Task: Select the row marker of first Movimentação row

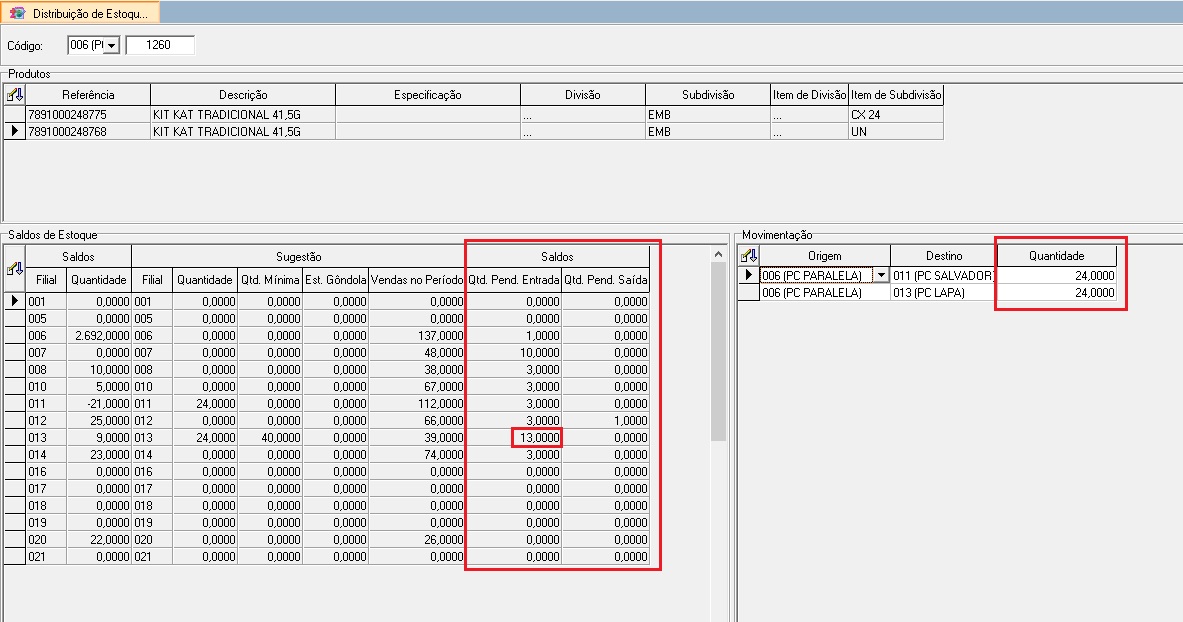Action: pyautogui.click(x=748, y=276)
